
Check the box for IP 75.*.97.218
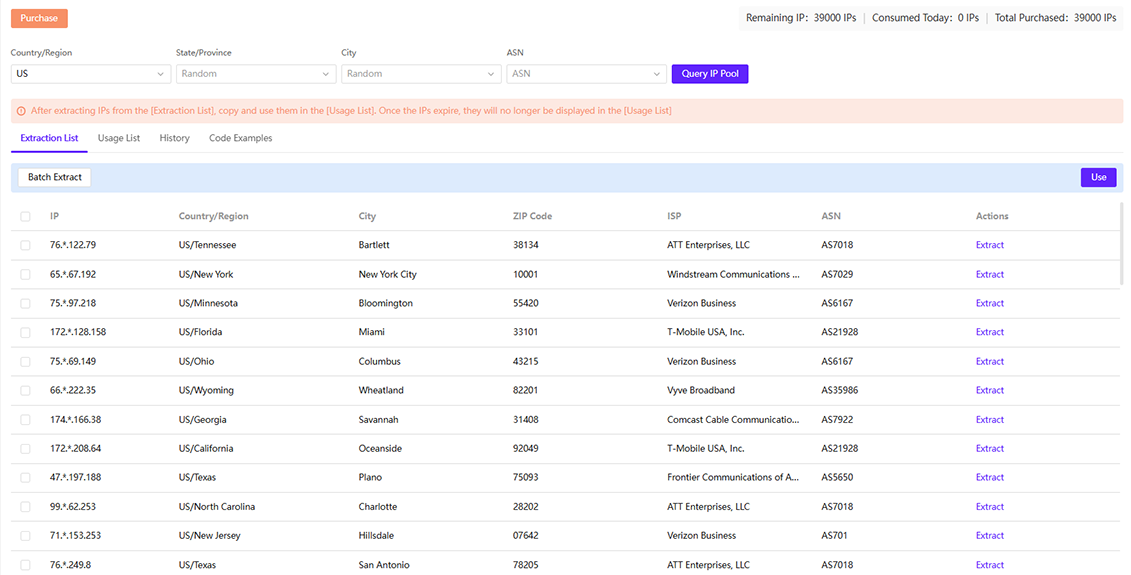[25, 303]
